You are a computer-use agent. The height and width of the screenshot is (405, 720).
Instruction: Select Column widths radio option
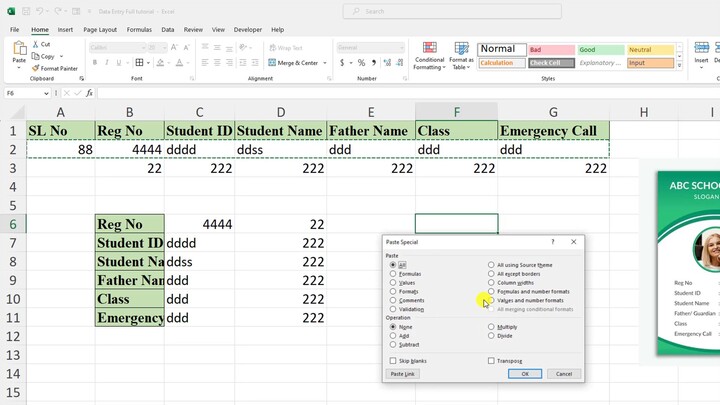[x=491, y=282]
